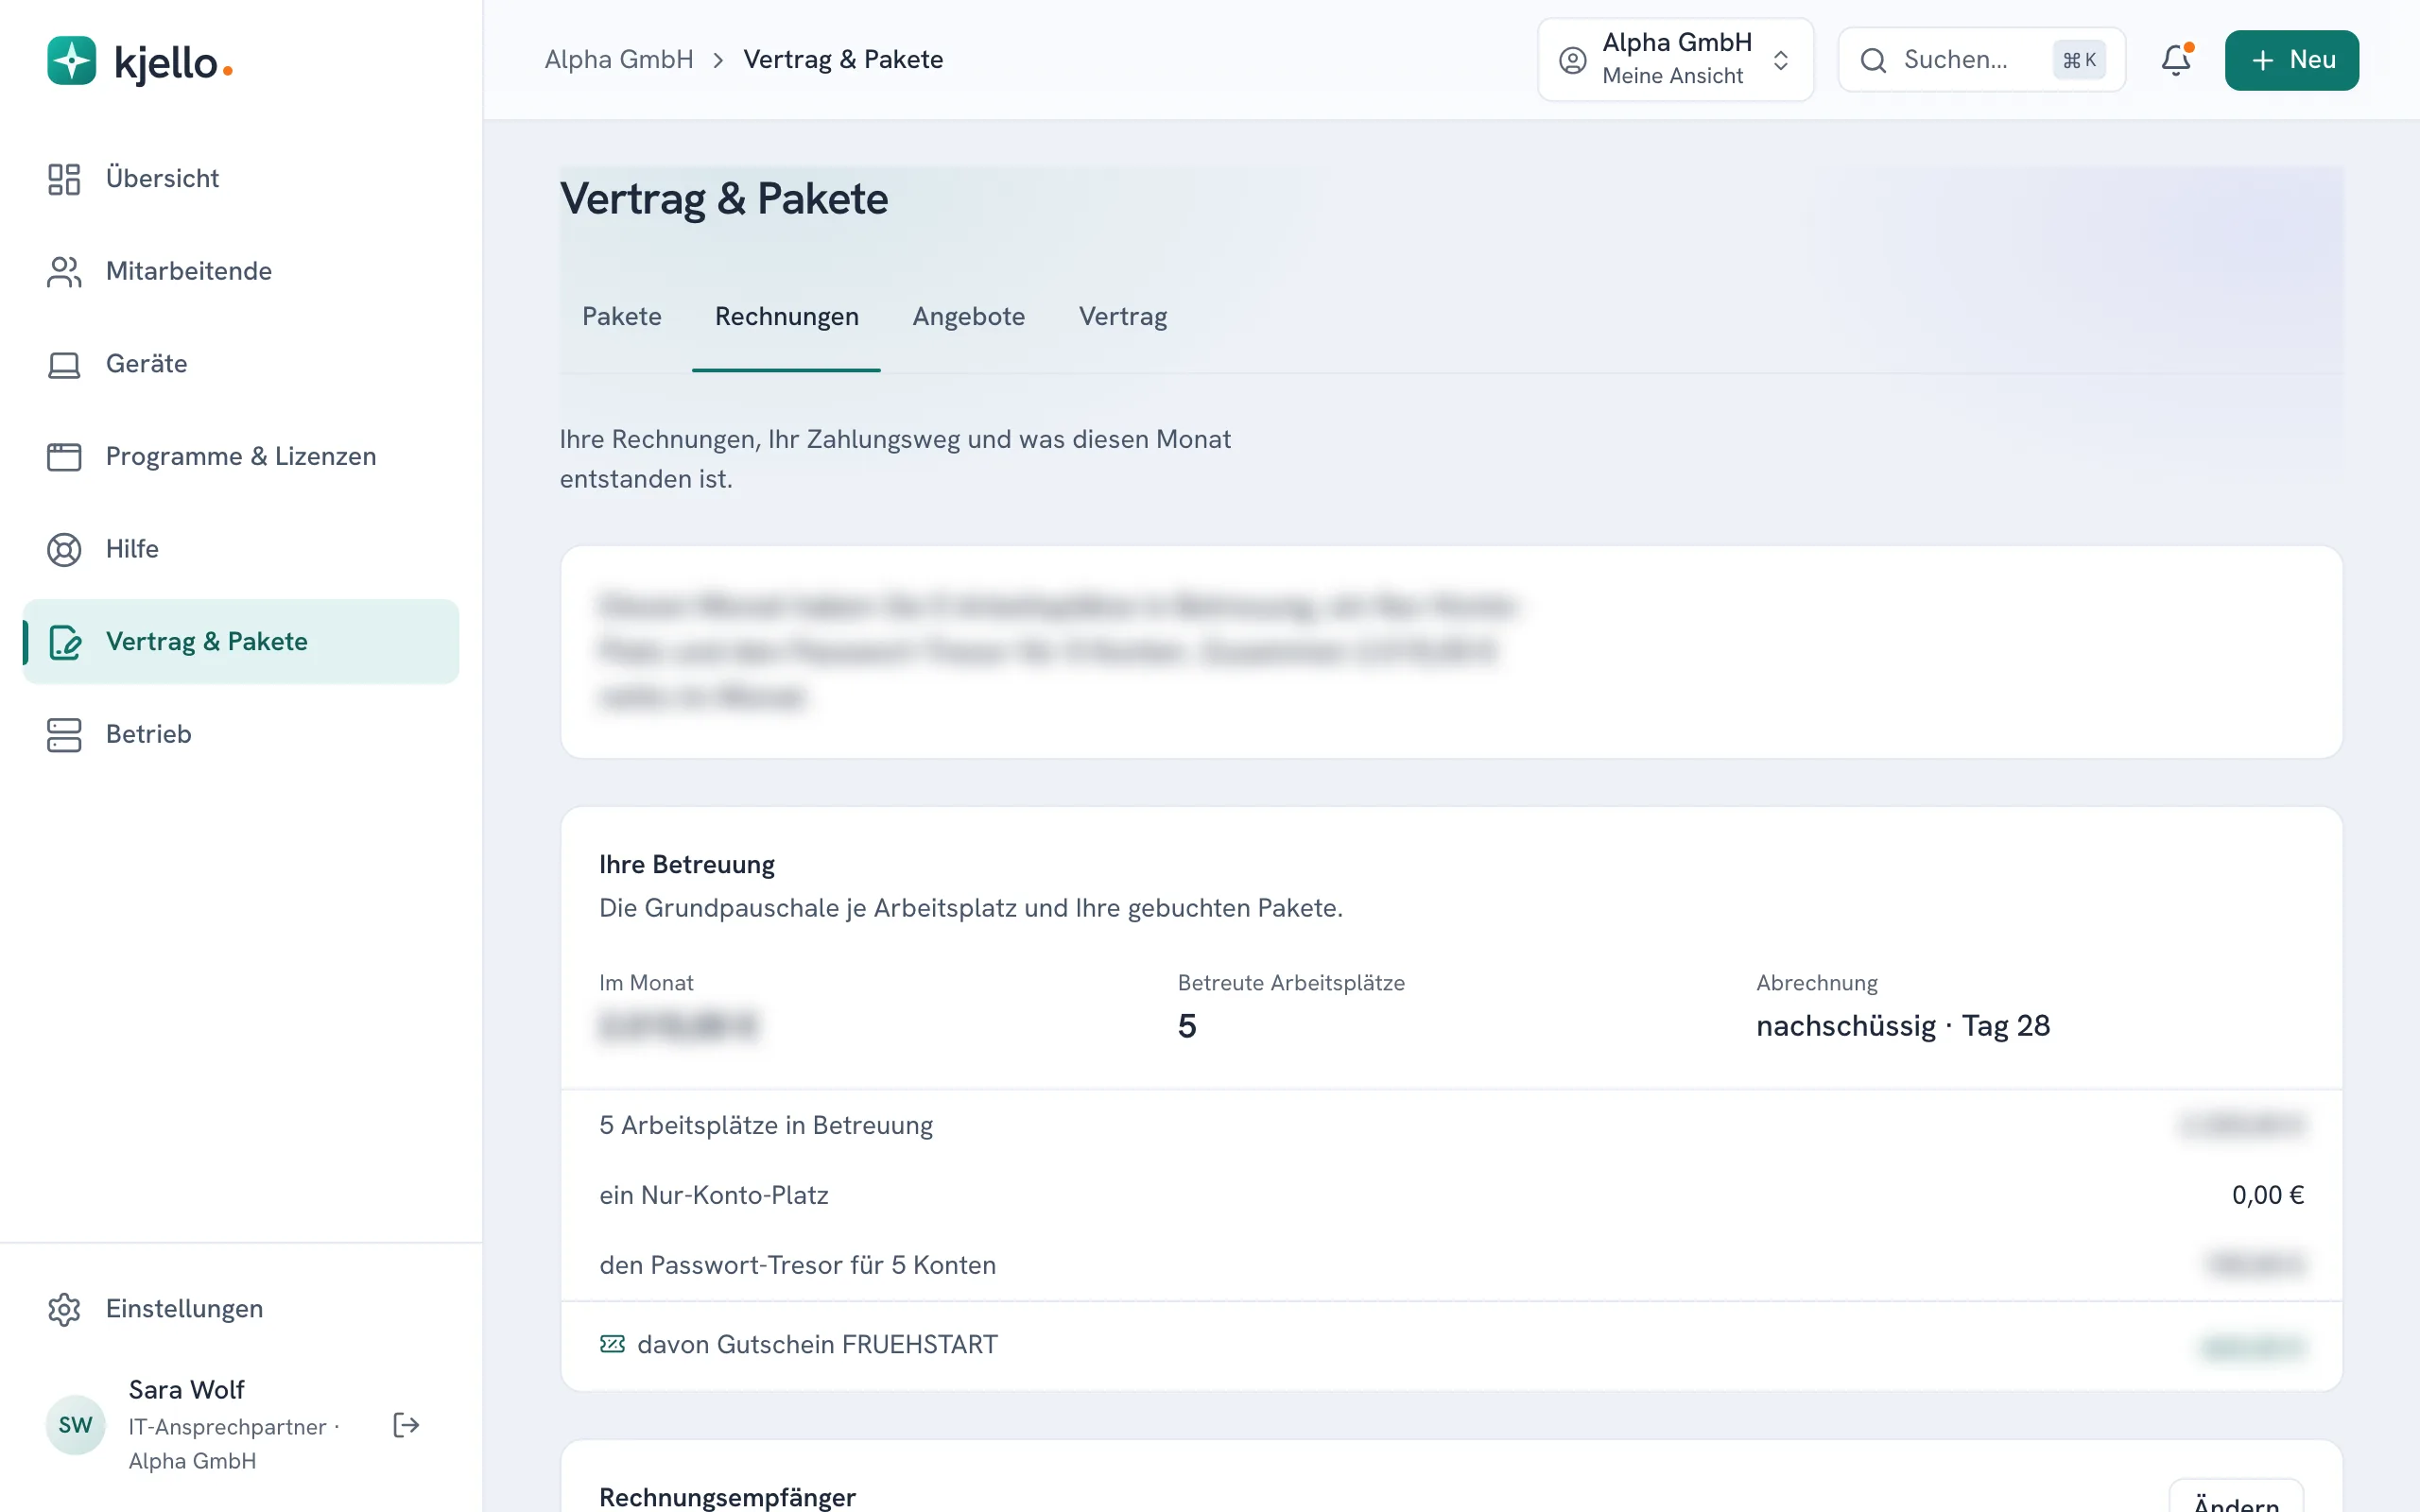Log out via the exit arrow icon
The height and width of the screenshot is (1512, 2420).
pos(406,1425)
